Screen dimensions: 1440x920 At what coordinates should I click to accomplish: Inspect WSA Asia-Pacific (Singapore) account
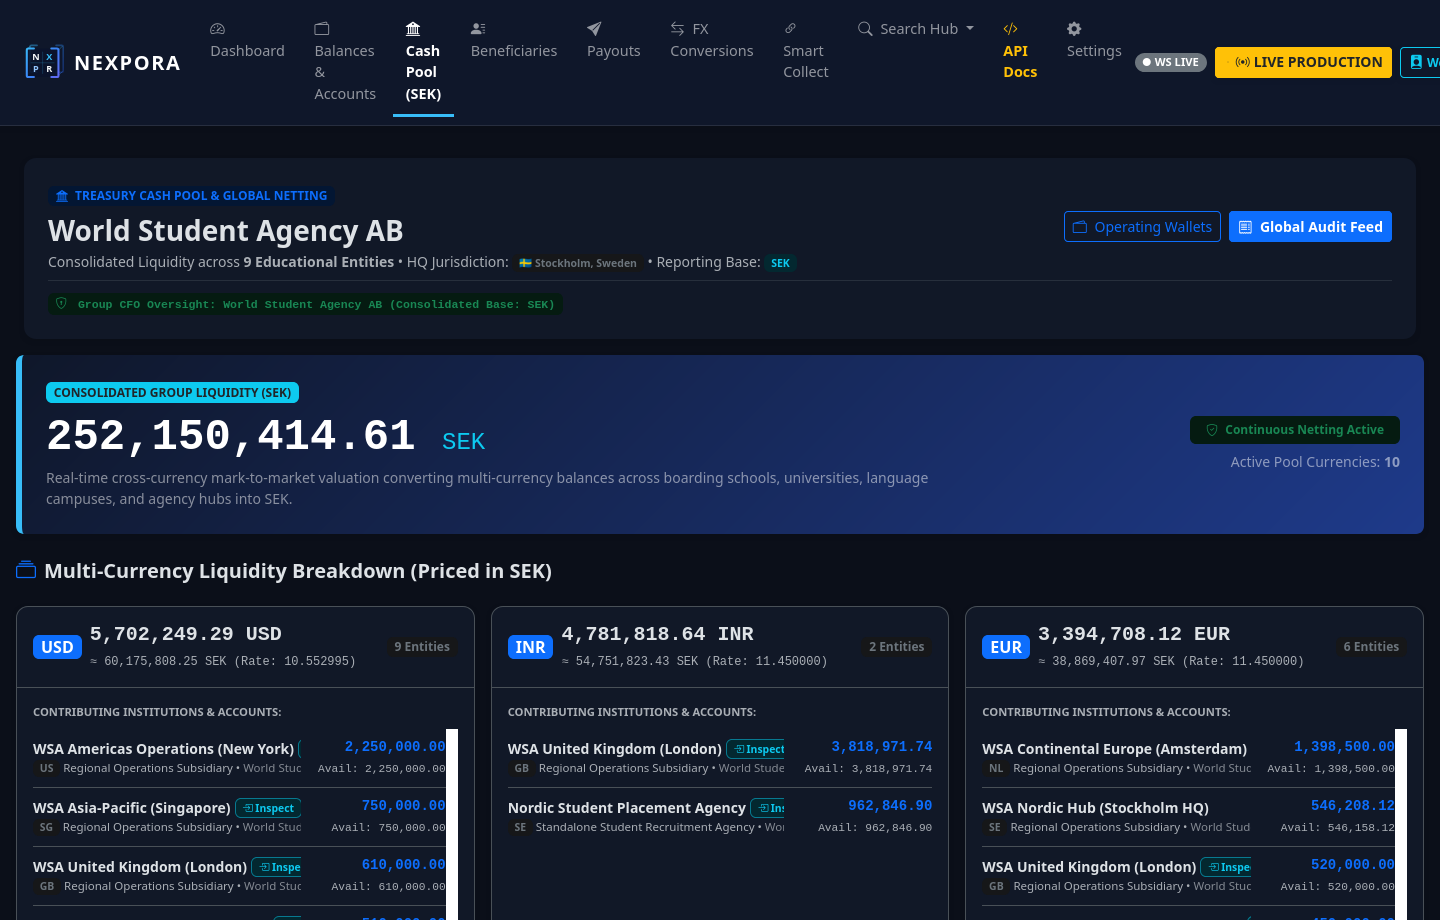pos(268,808)
